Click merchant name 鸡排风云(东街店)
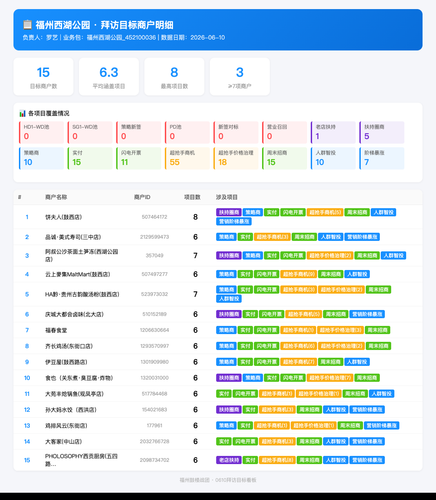 [66, 426]
